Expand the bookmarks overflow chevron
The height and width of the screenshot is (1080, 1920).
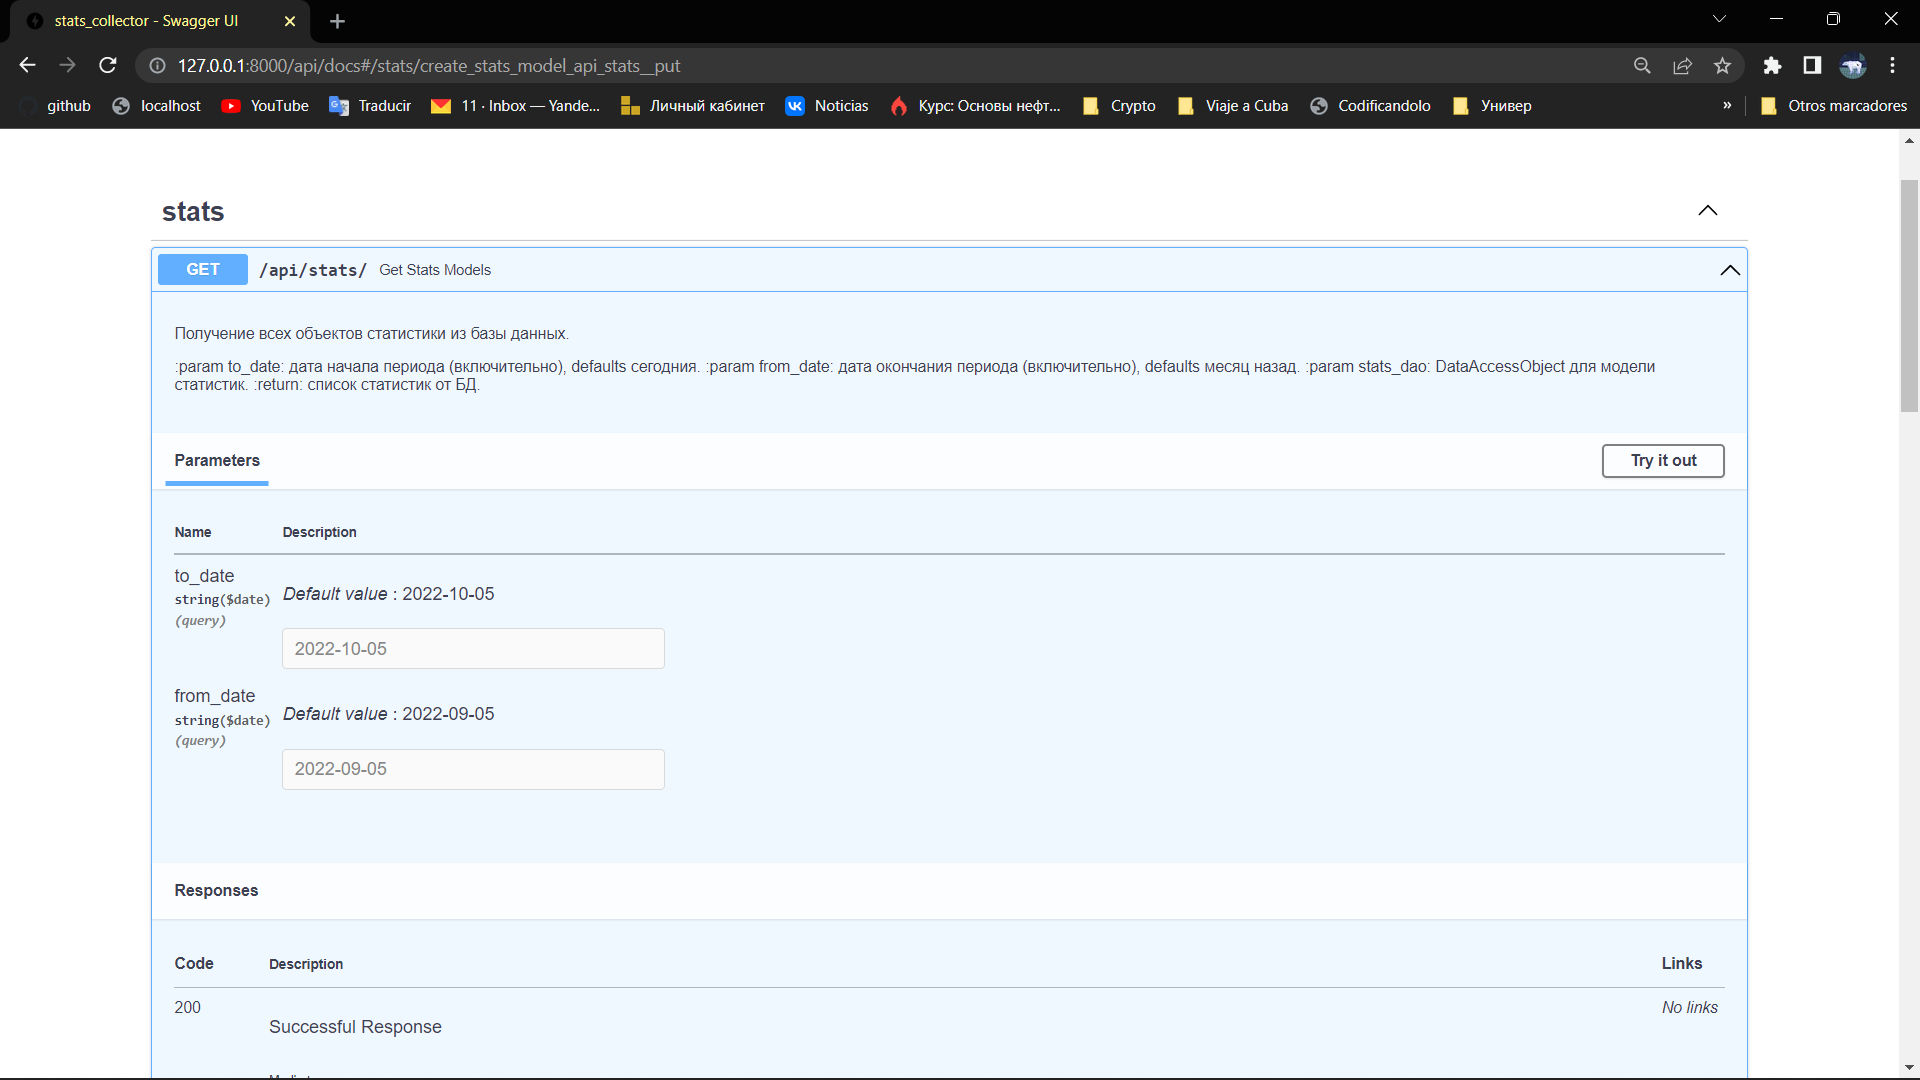(x=1727, y=105)
